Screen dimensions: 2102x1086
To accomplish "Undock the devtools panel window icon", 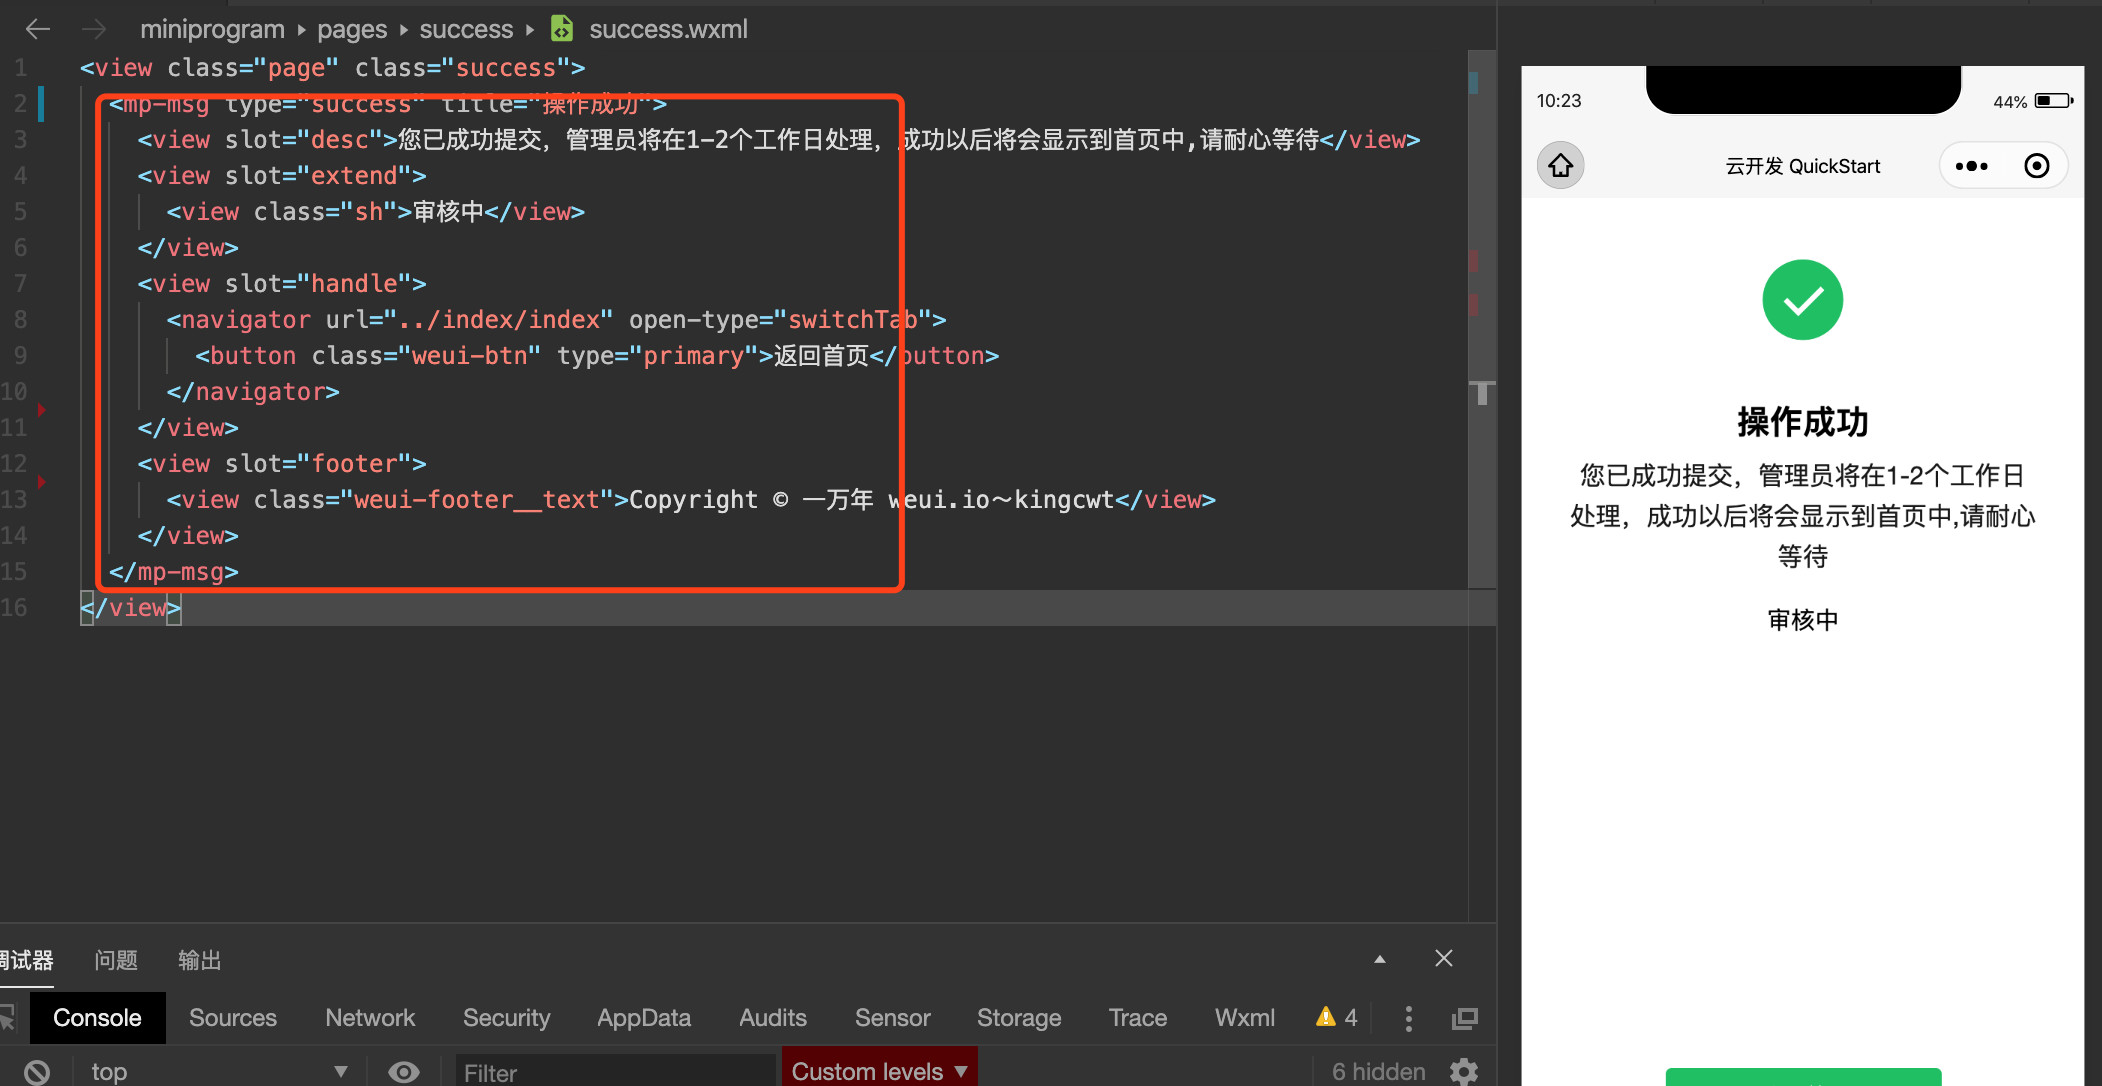I will pos(1465,1018).
